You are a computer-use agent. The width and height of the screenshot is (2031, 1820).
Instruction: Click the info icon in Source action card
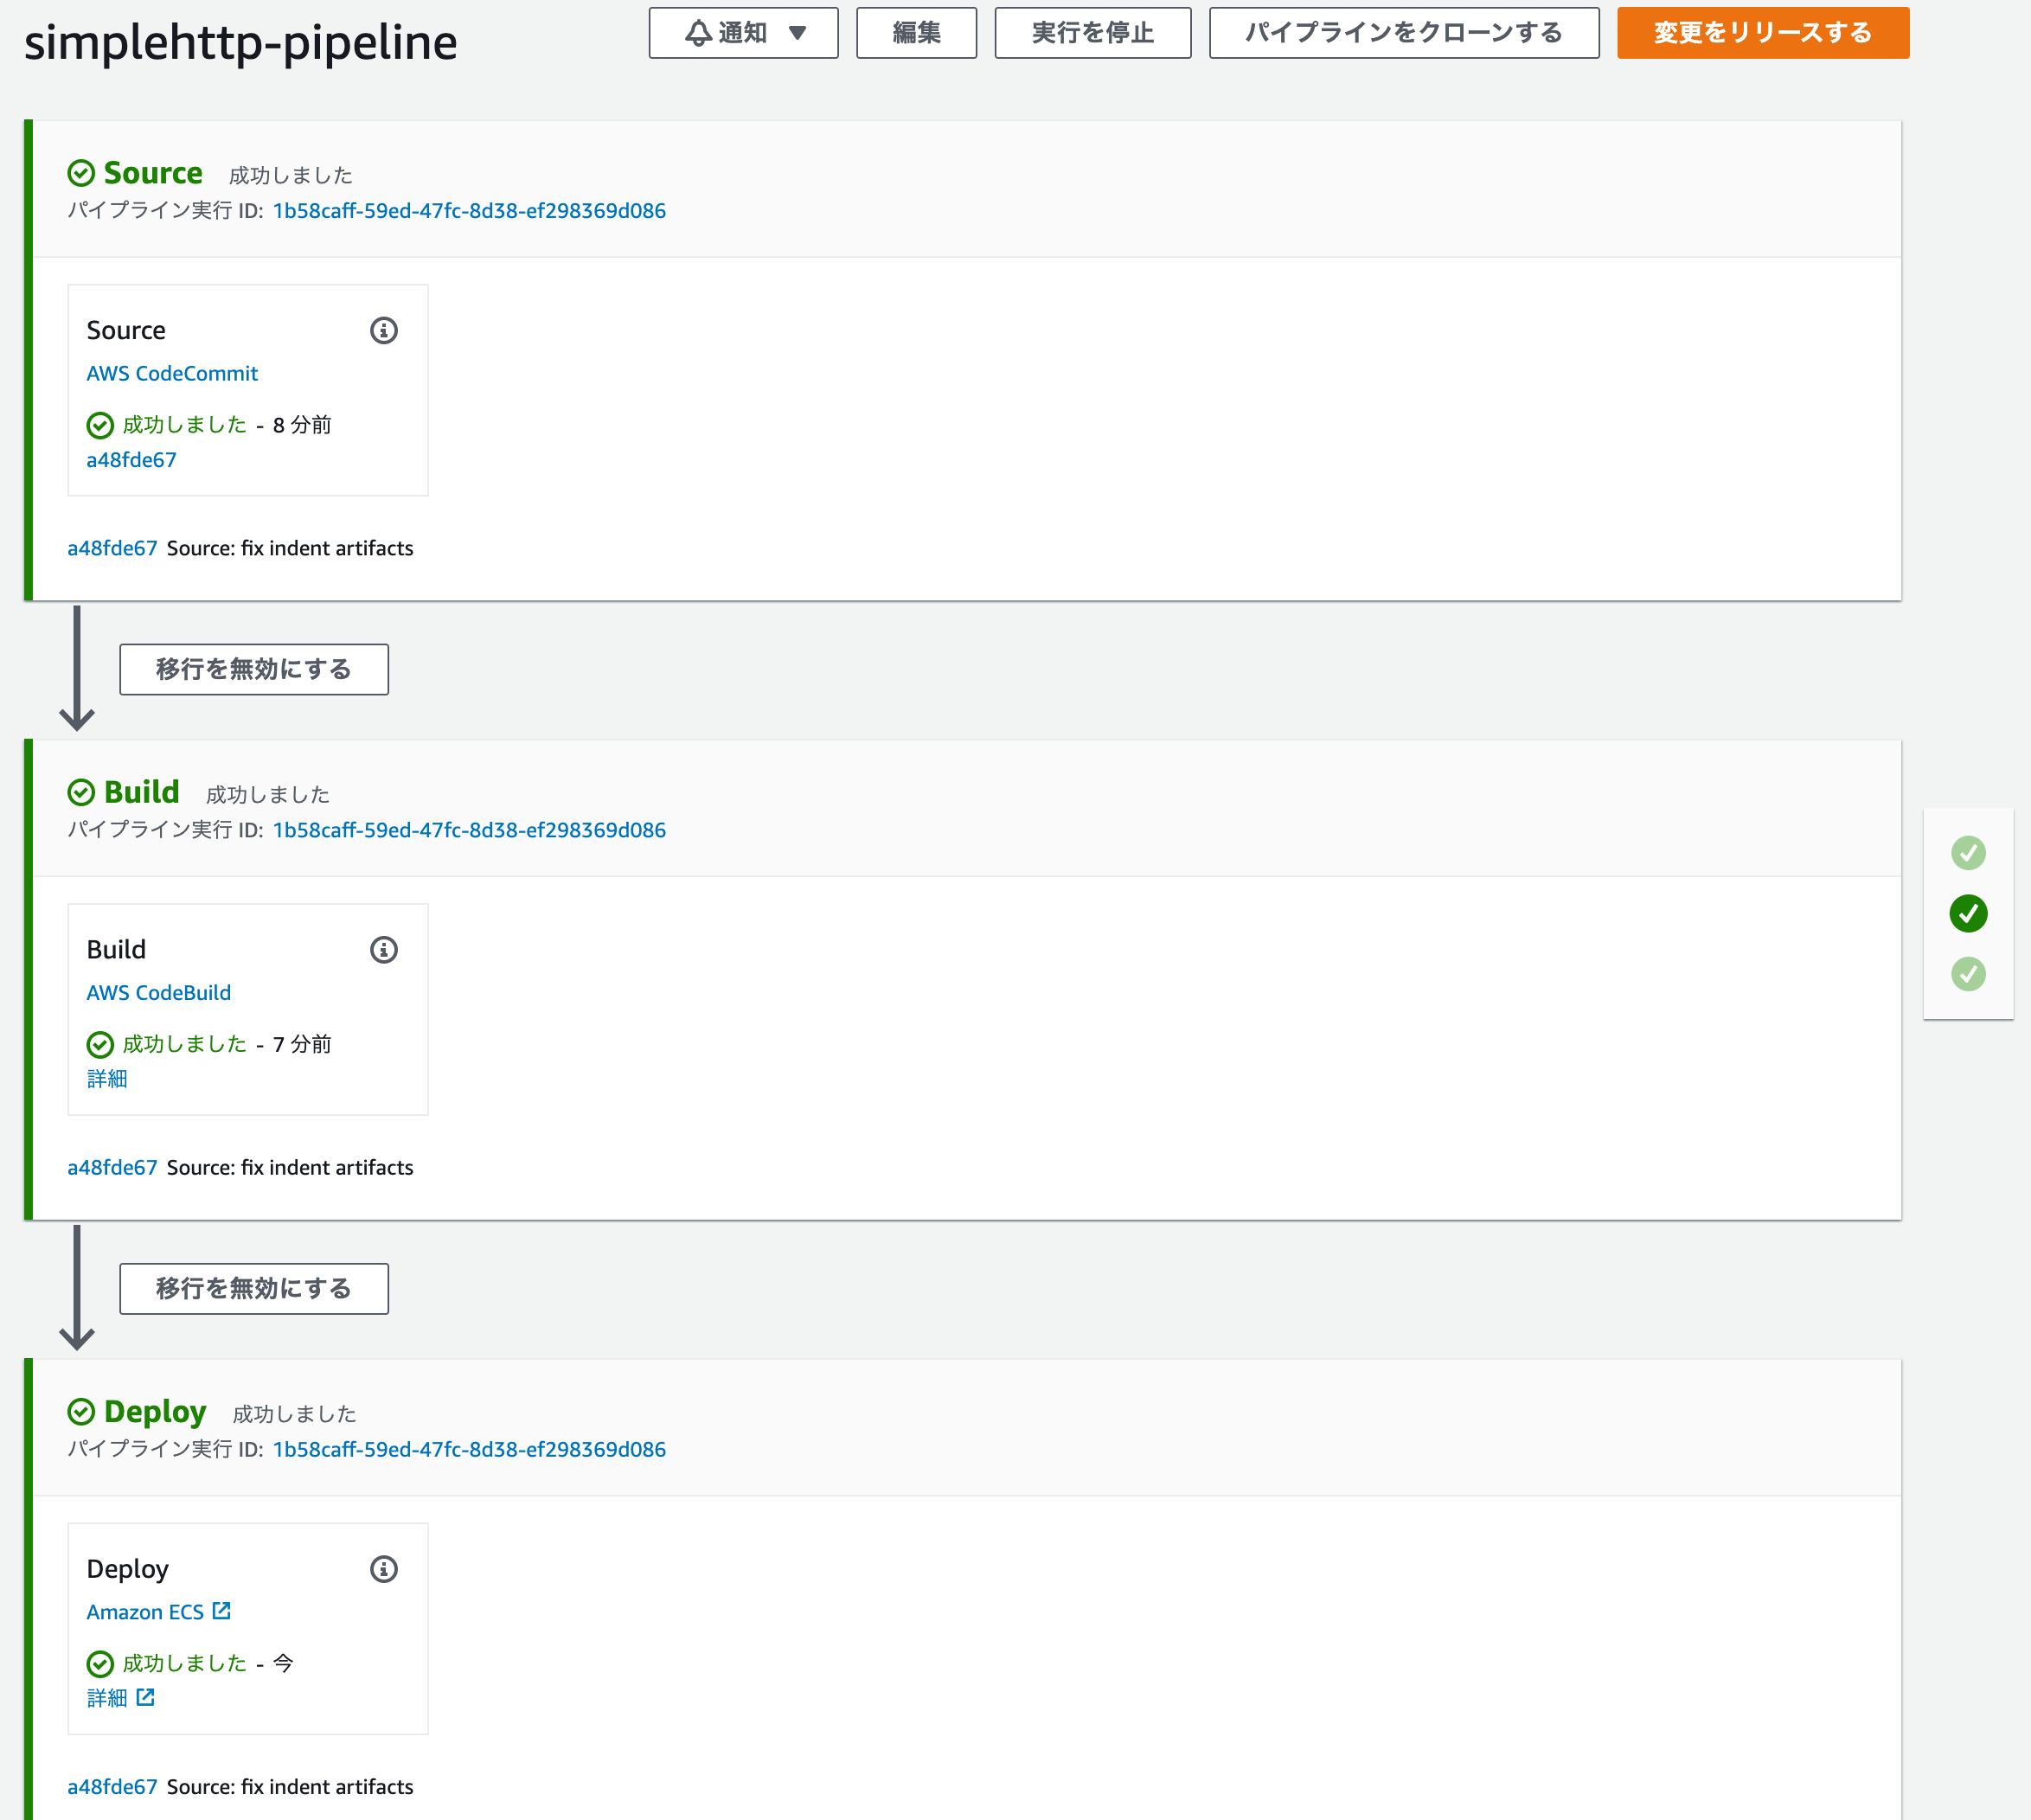point(384,330)
